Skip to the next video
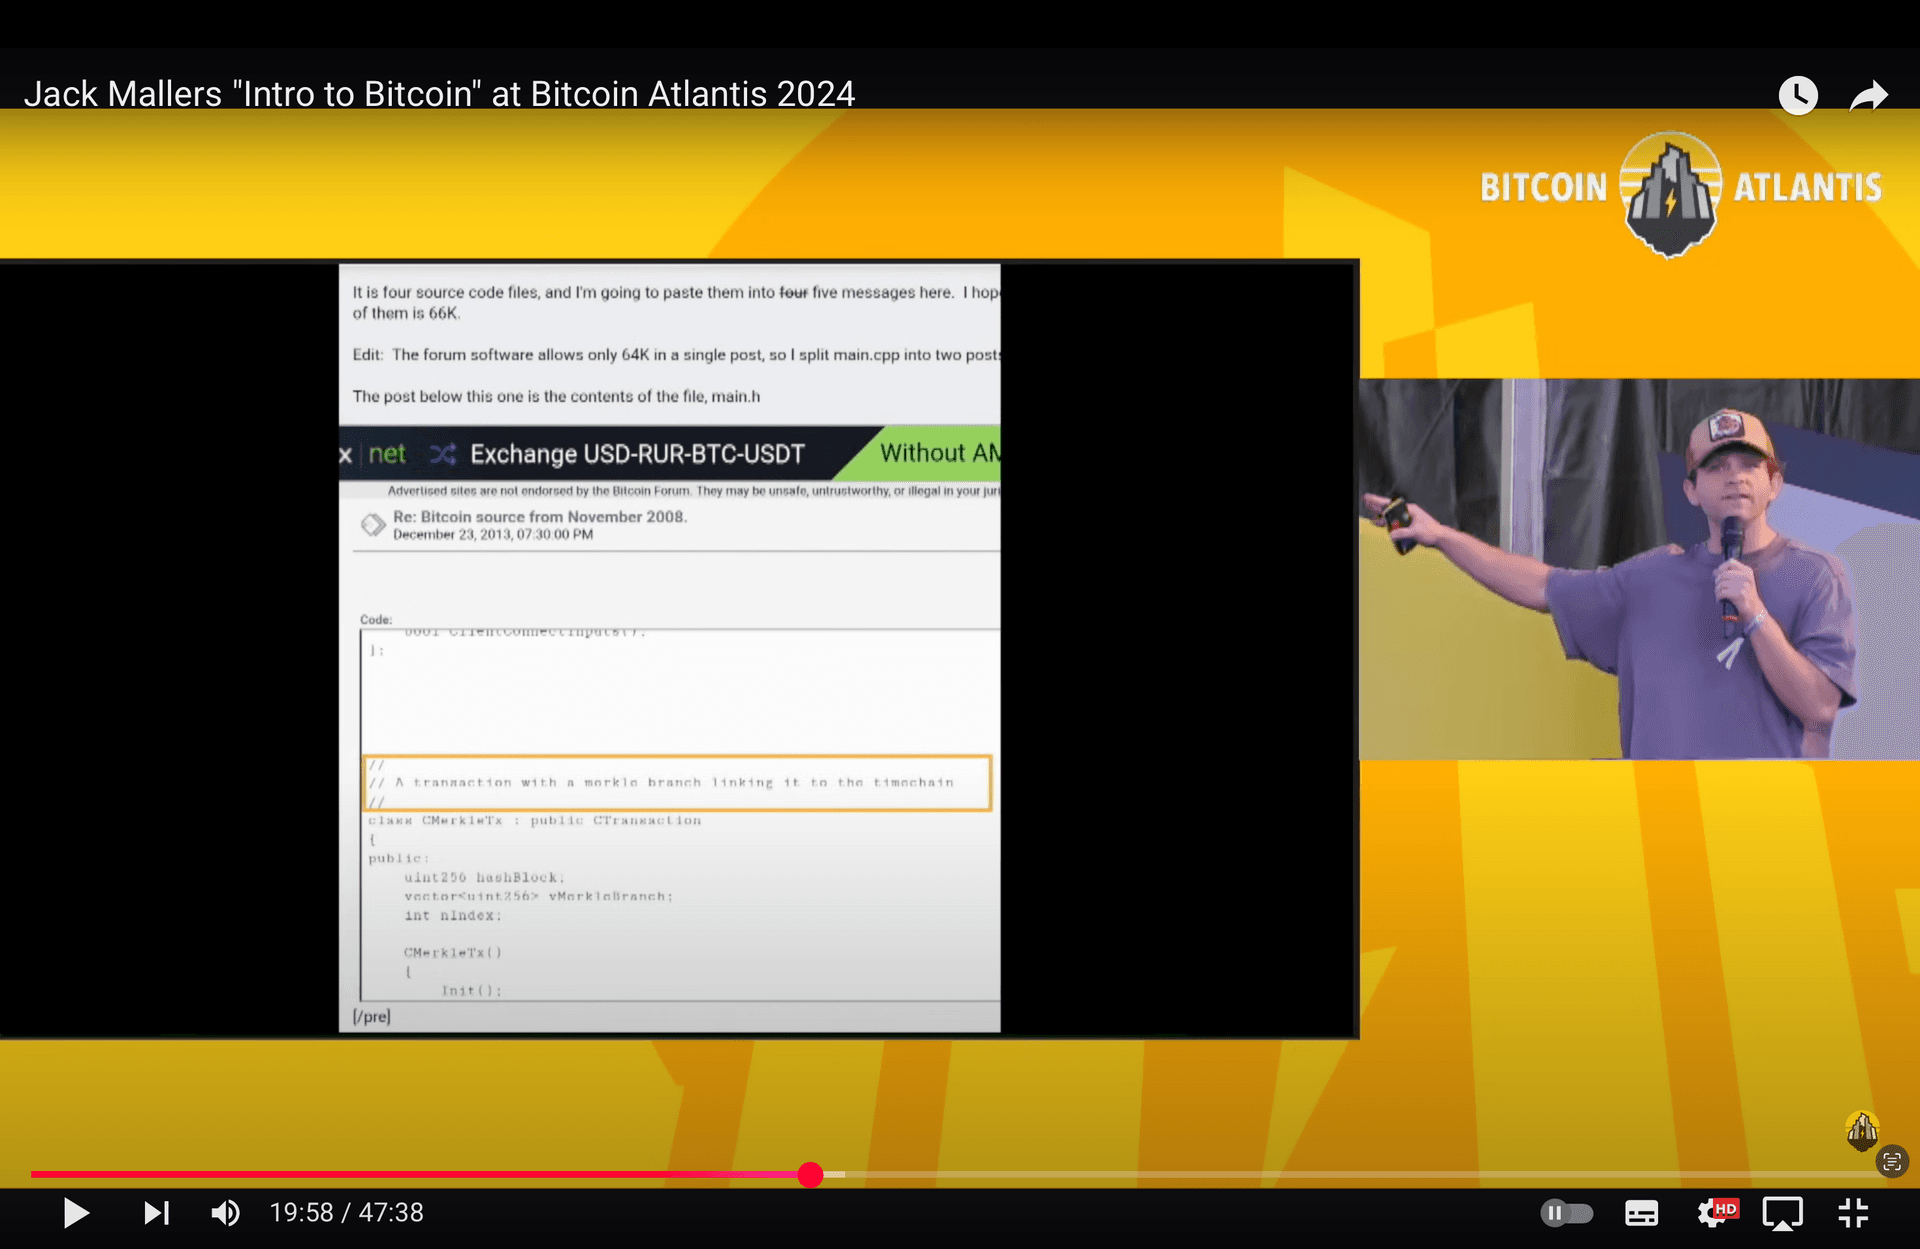Image resolution: width=1920 pixels, height=1249 pixels. pos(156,1213)
